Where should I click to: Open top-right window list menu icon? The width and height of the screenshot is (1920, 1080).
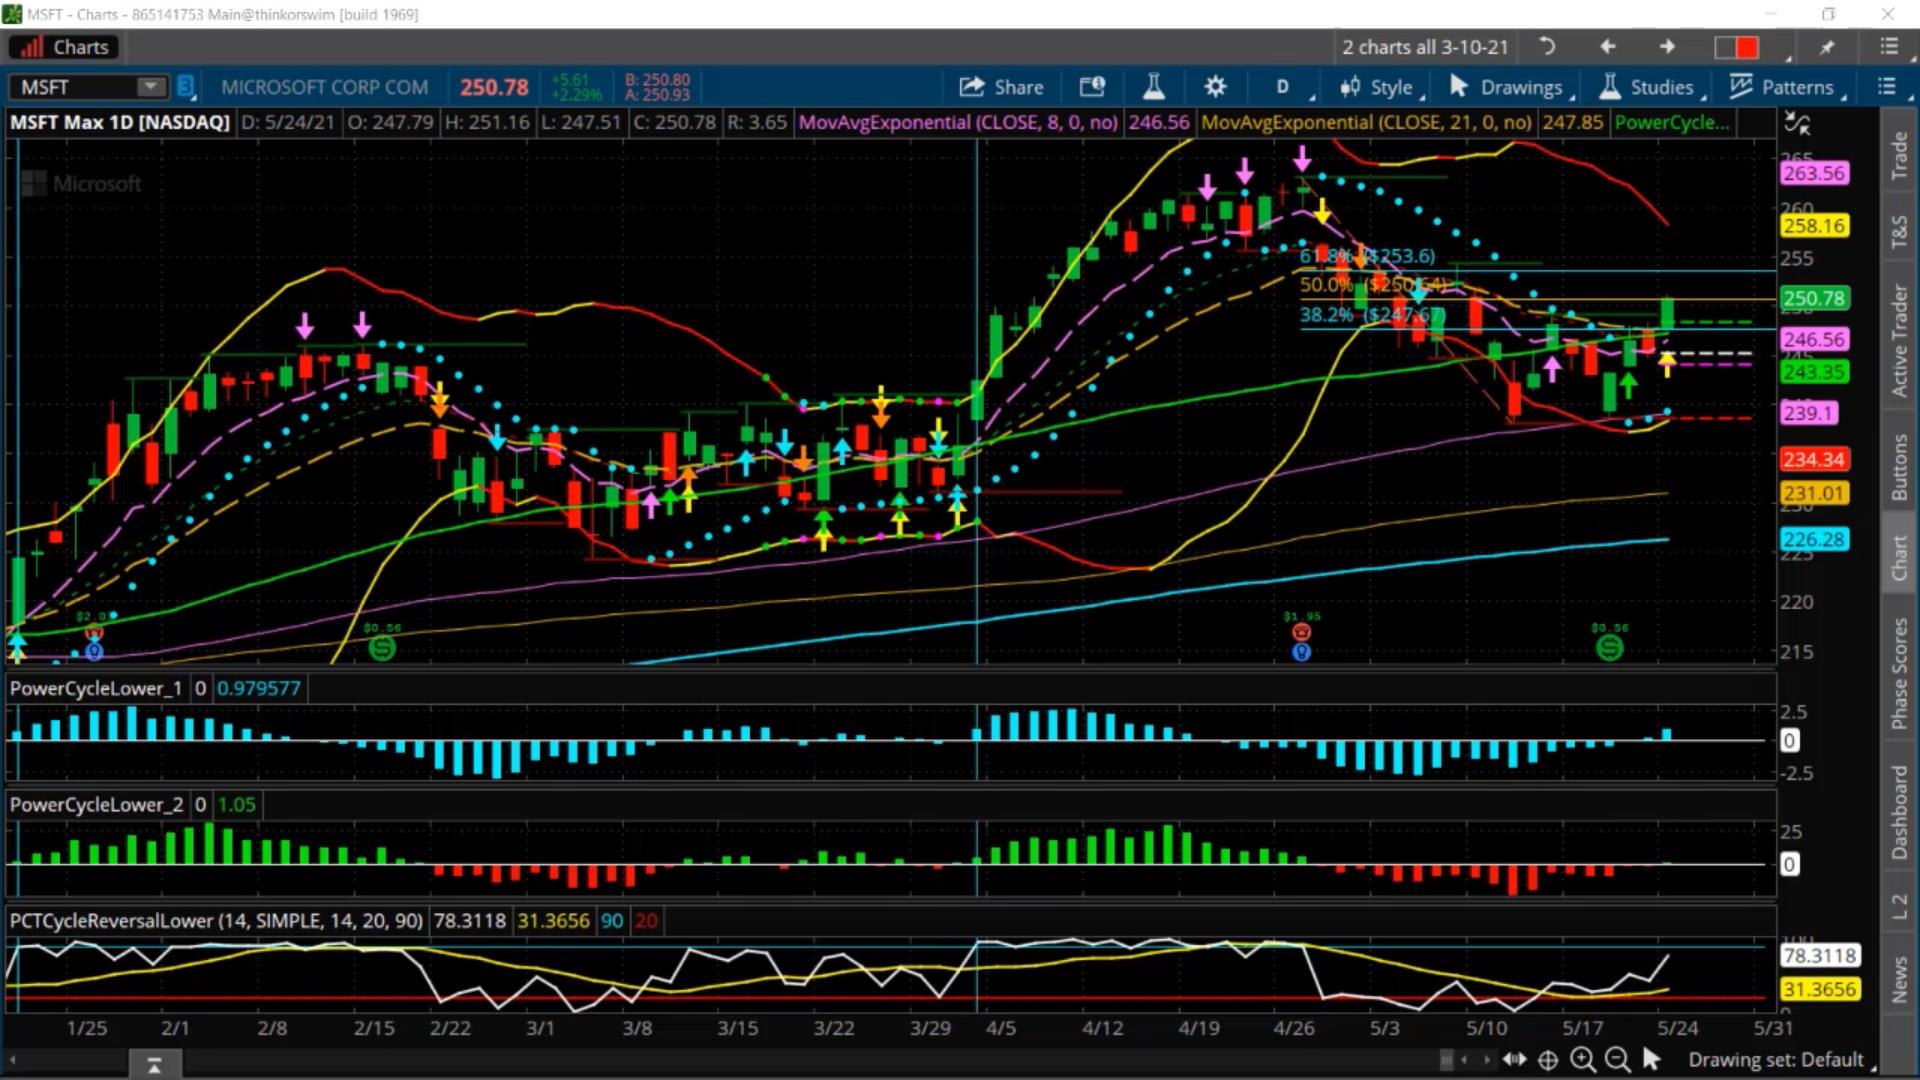coord(1889,47)
